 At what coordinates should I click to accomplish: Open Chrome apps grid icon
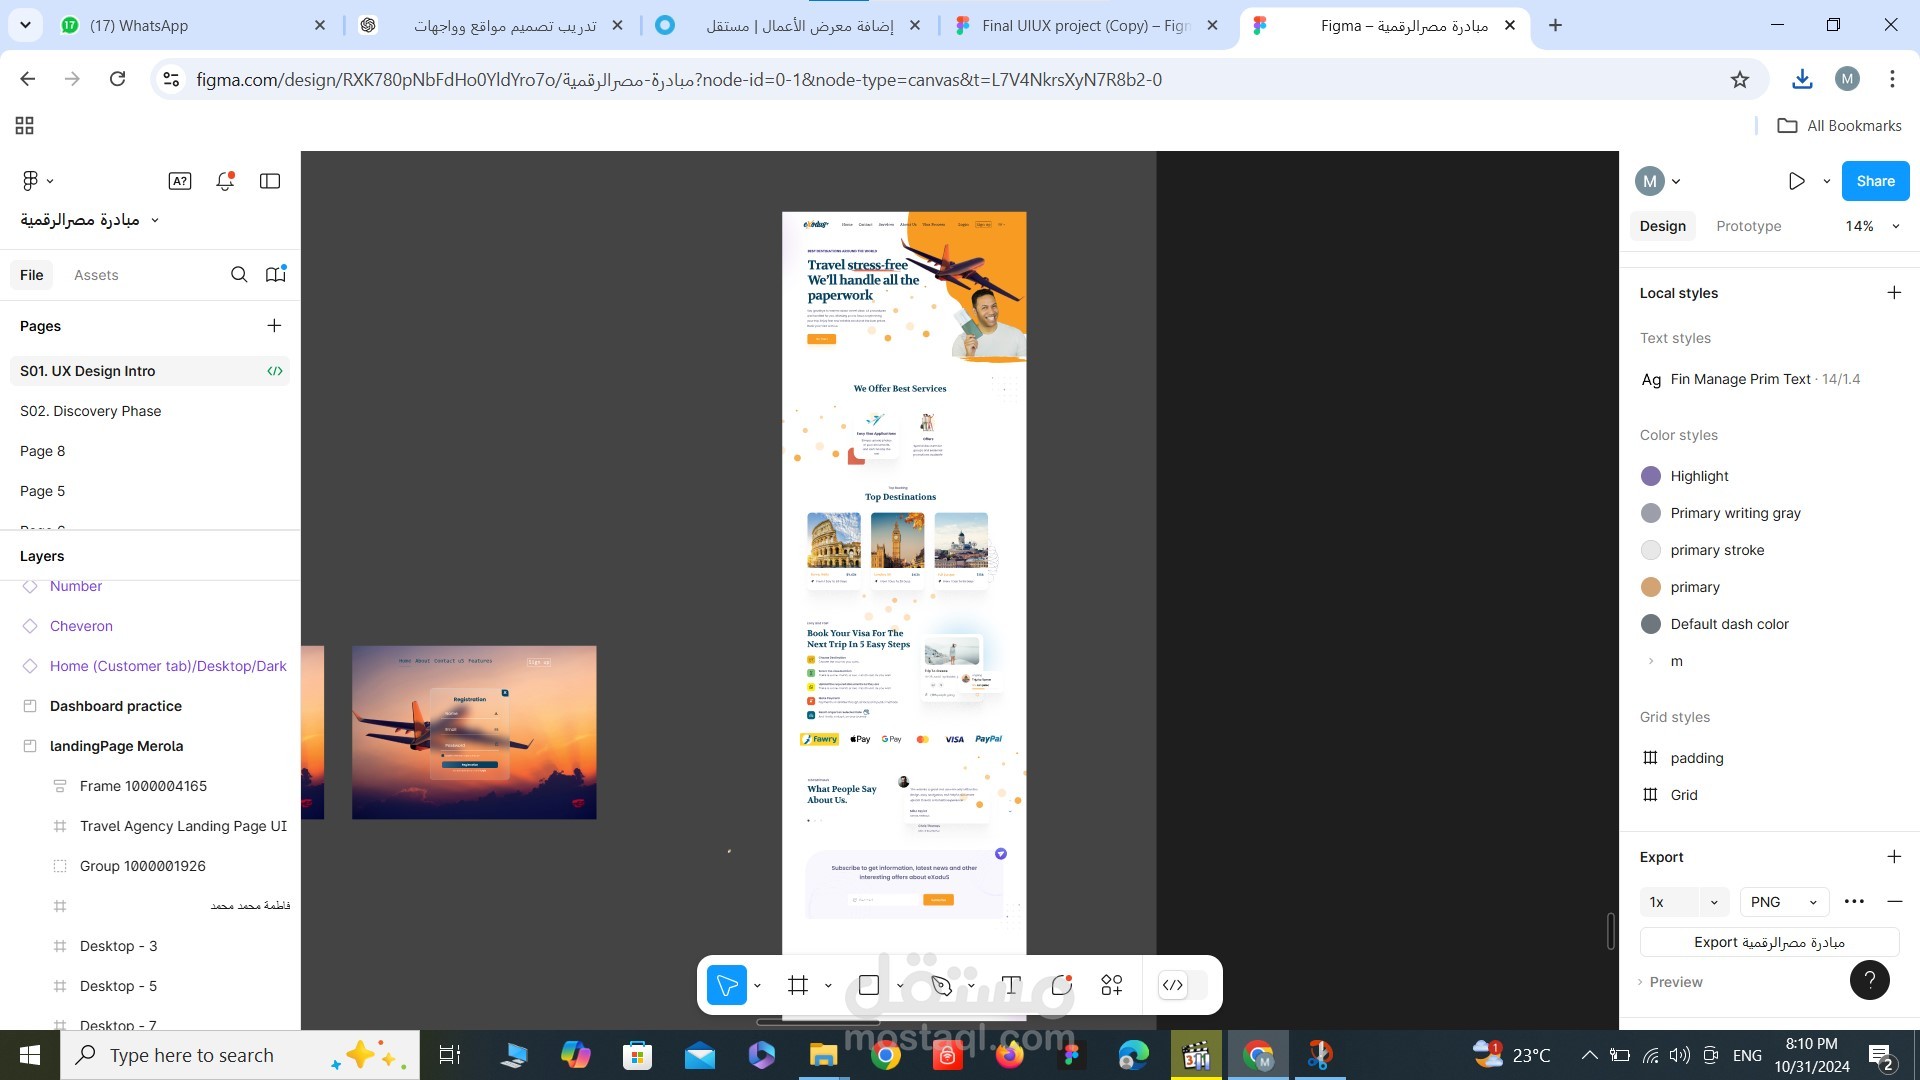pos(25,125)
